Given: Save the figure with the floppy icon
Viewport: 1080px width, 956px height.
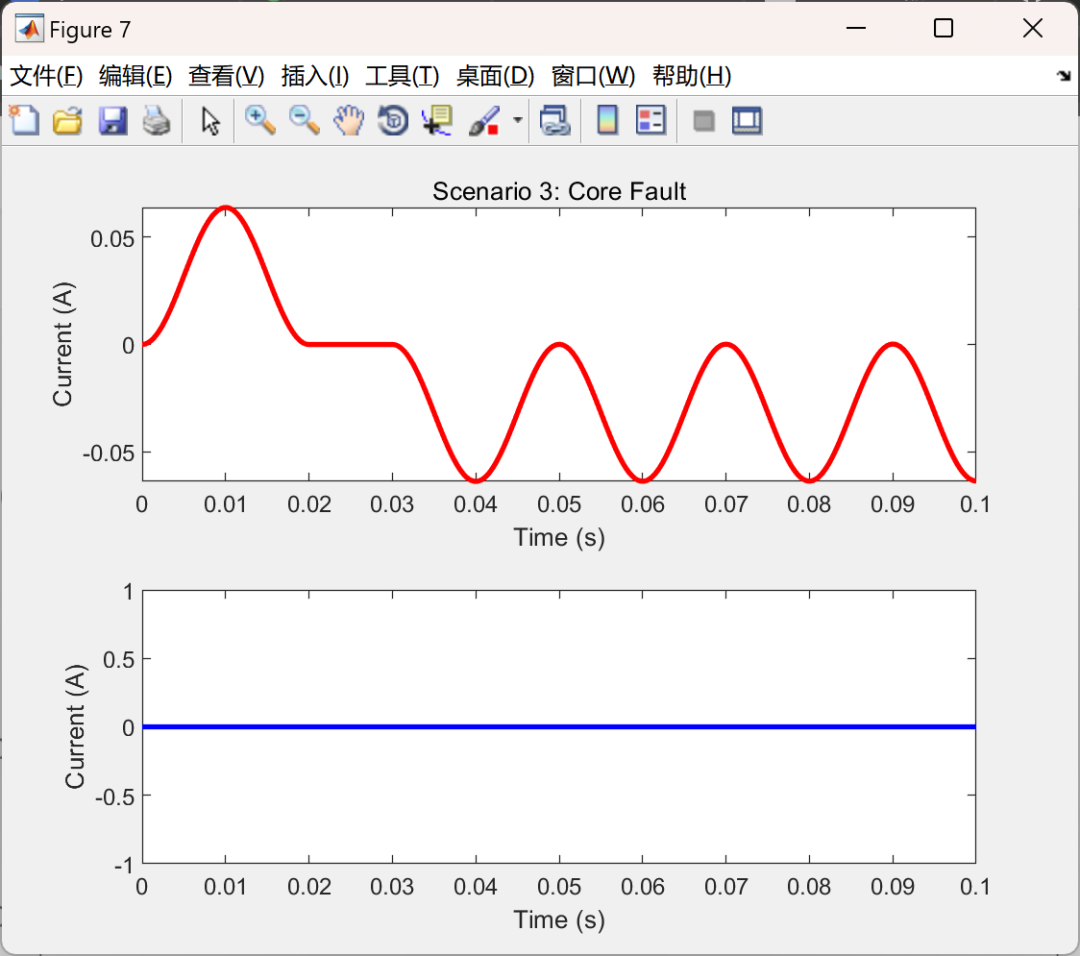Looking at the screenshot, I should [112, 121].
